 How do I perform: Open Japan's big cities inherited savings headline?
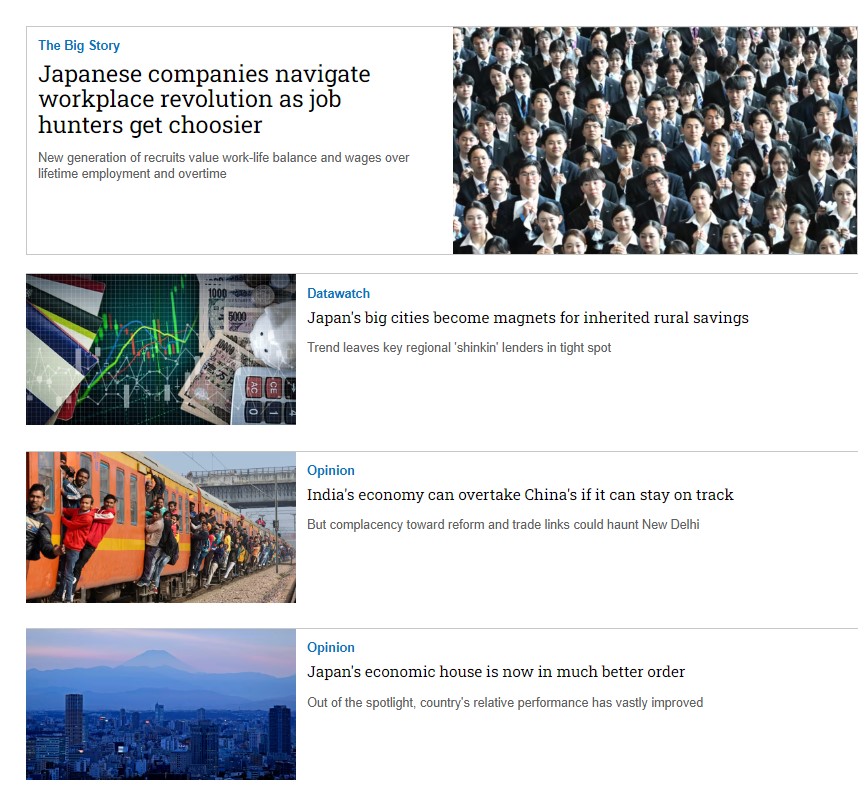527,318
